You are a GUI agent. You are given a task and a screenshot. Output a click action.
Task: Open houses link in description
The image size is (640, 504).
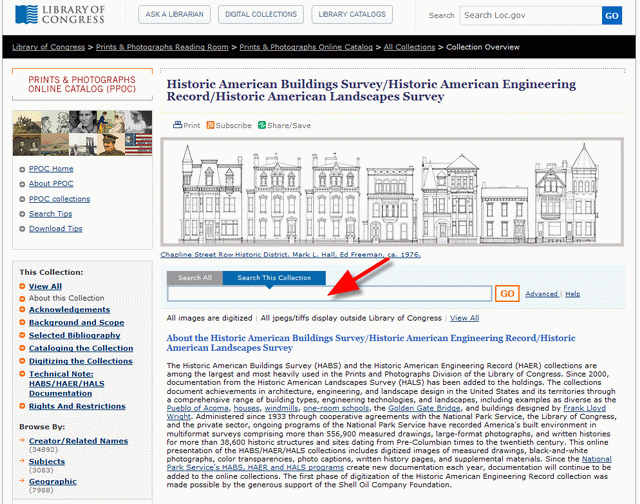click(x=247, y=408)
